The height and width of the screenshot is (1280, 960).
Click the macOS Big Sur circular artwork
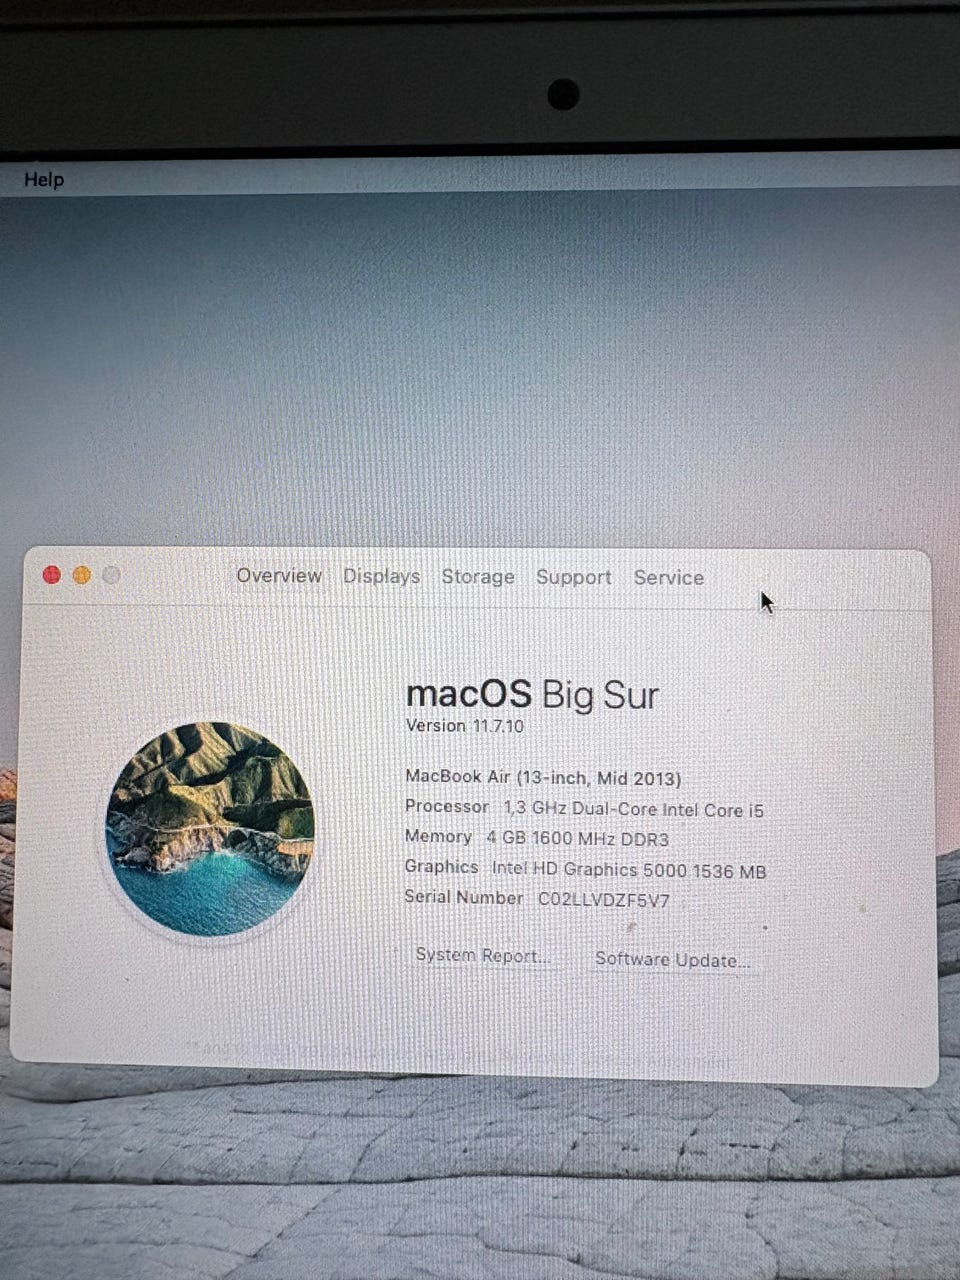pyautogui.click(x=210, y=829)
